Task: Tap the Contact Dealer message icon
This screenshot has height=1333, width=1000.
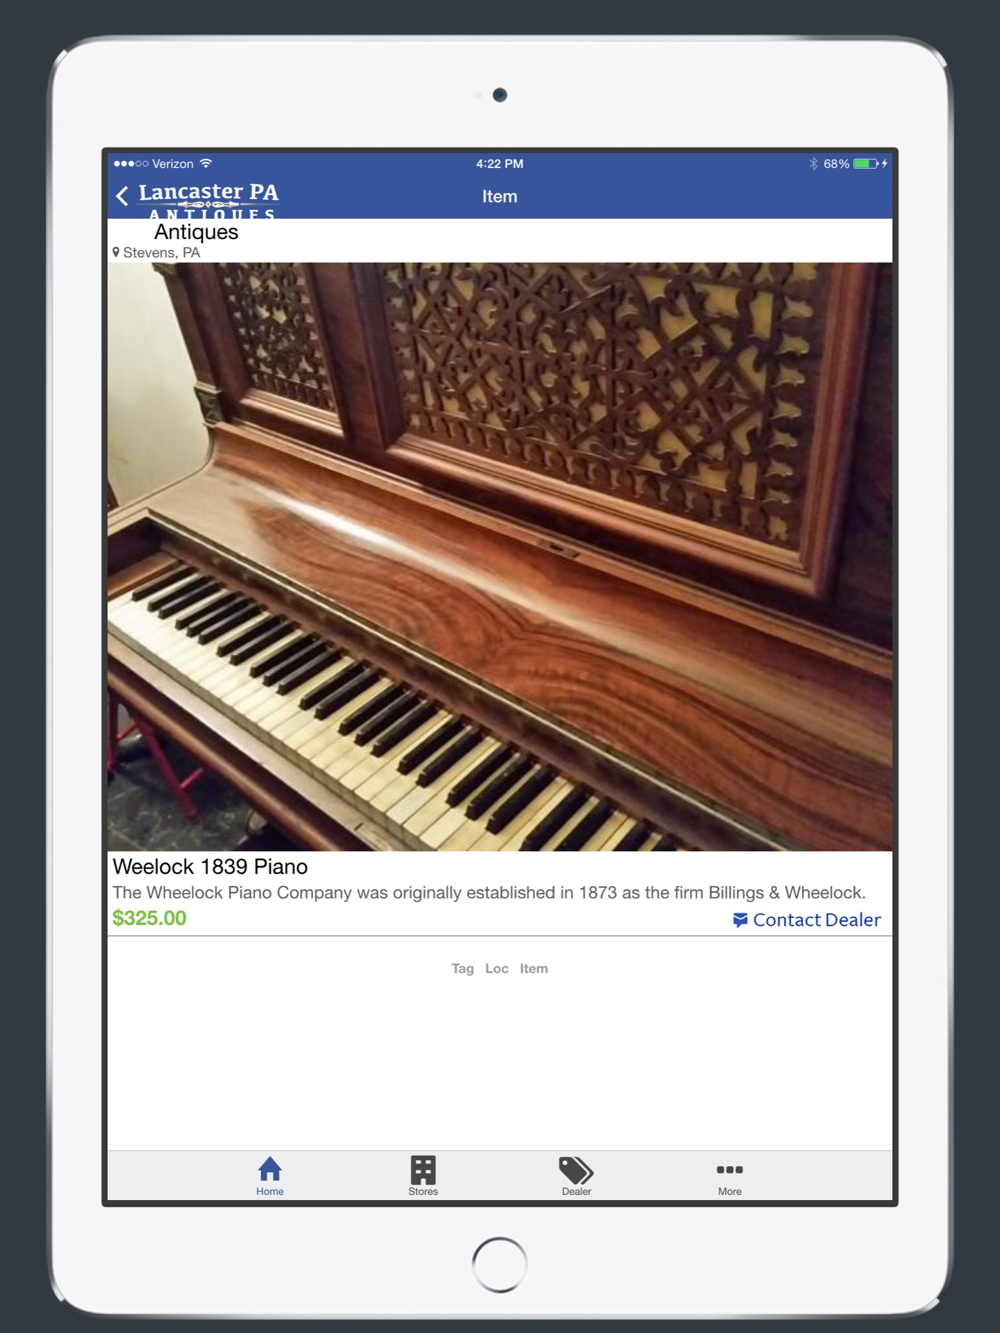Action: tap(740, 920)
